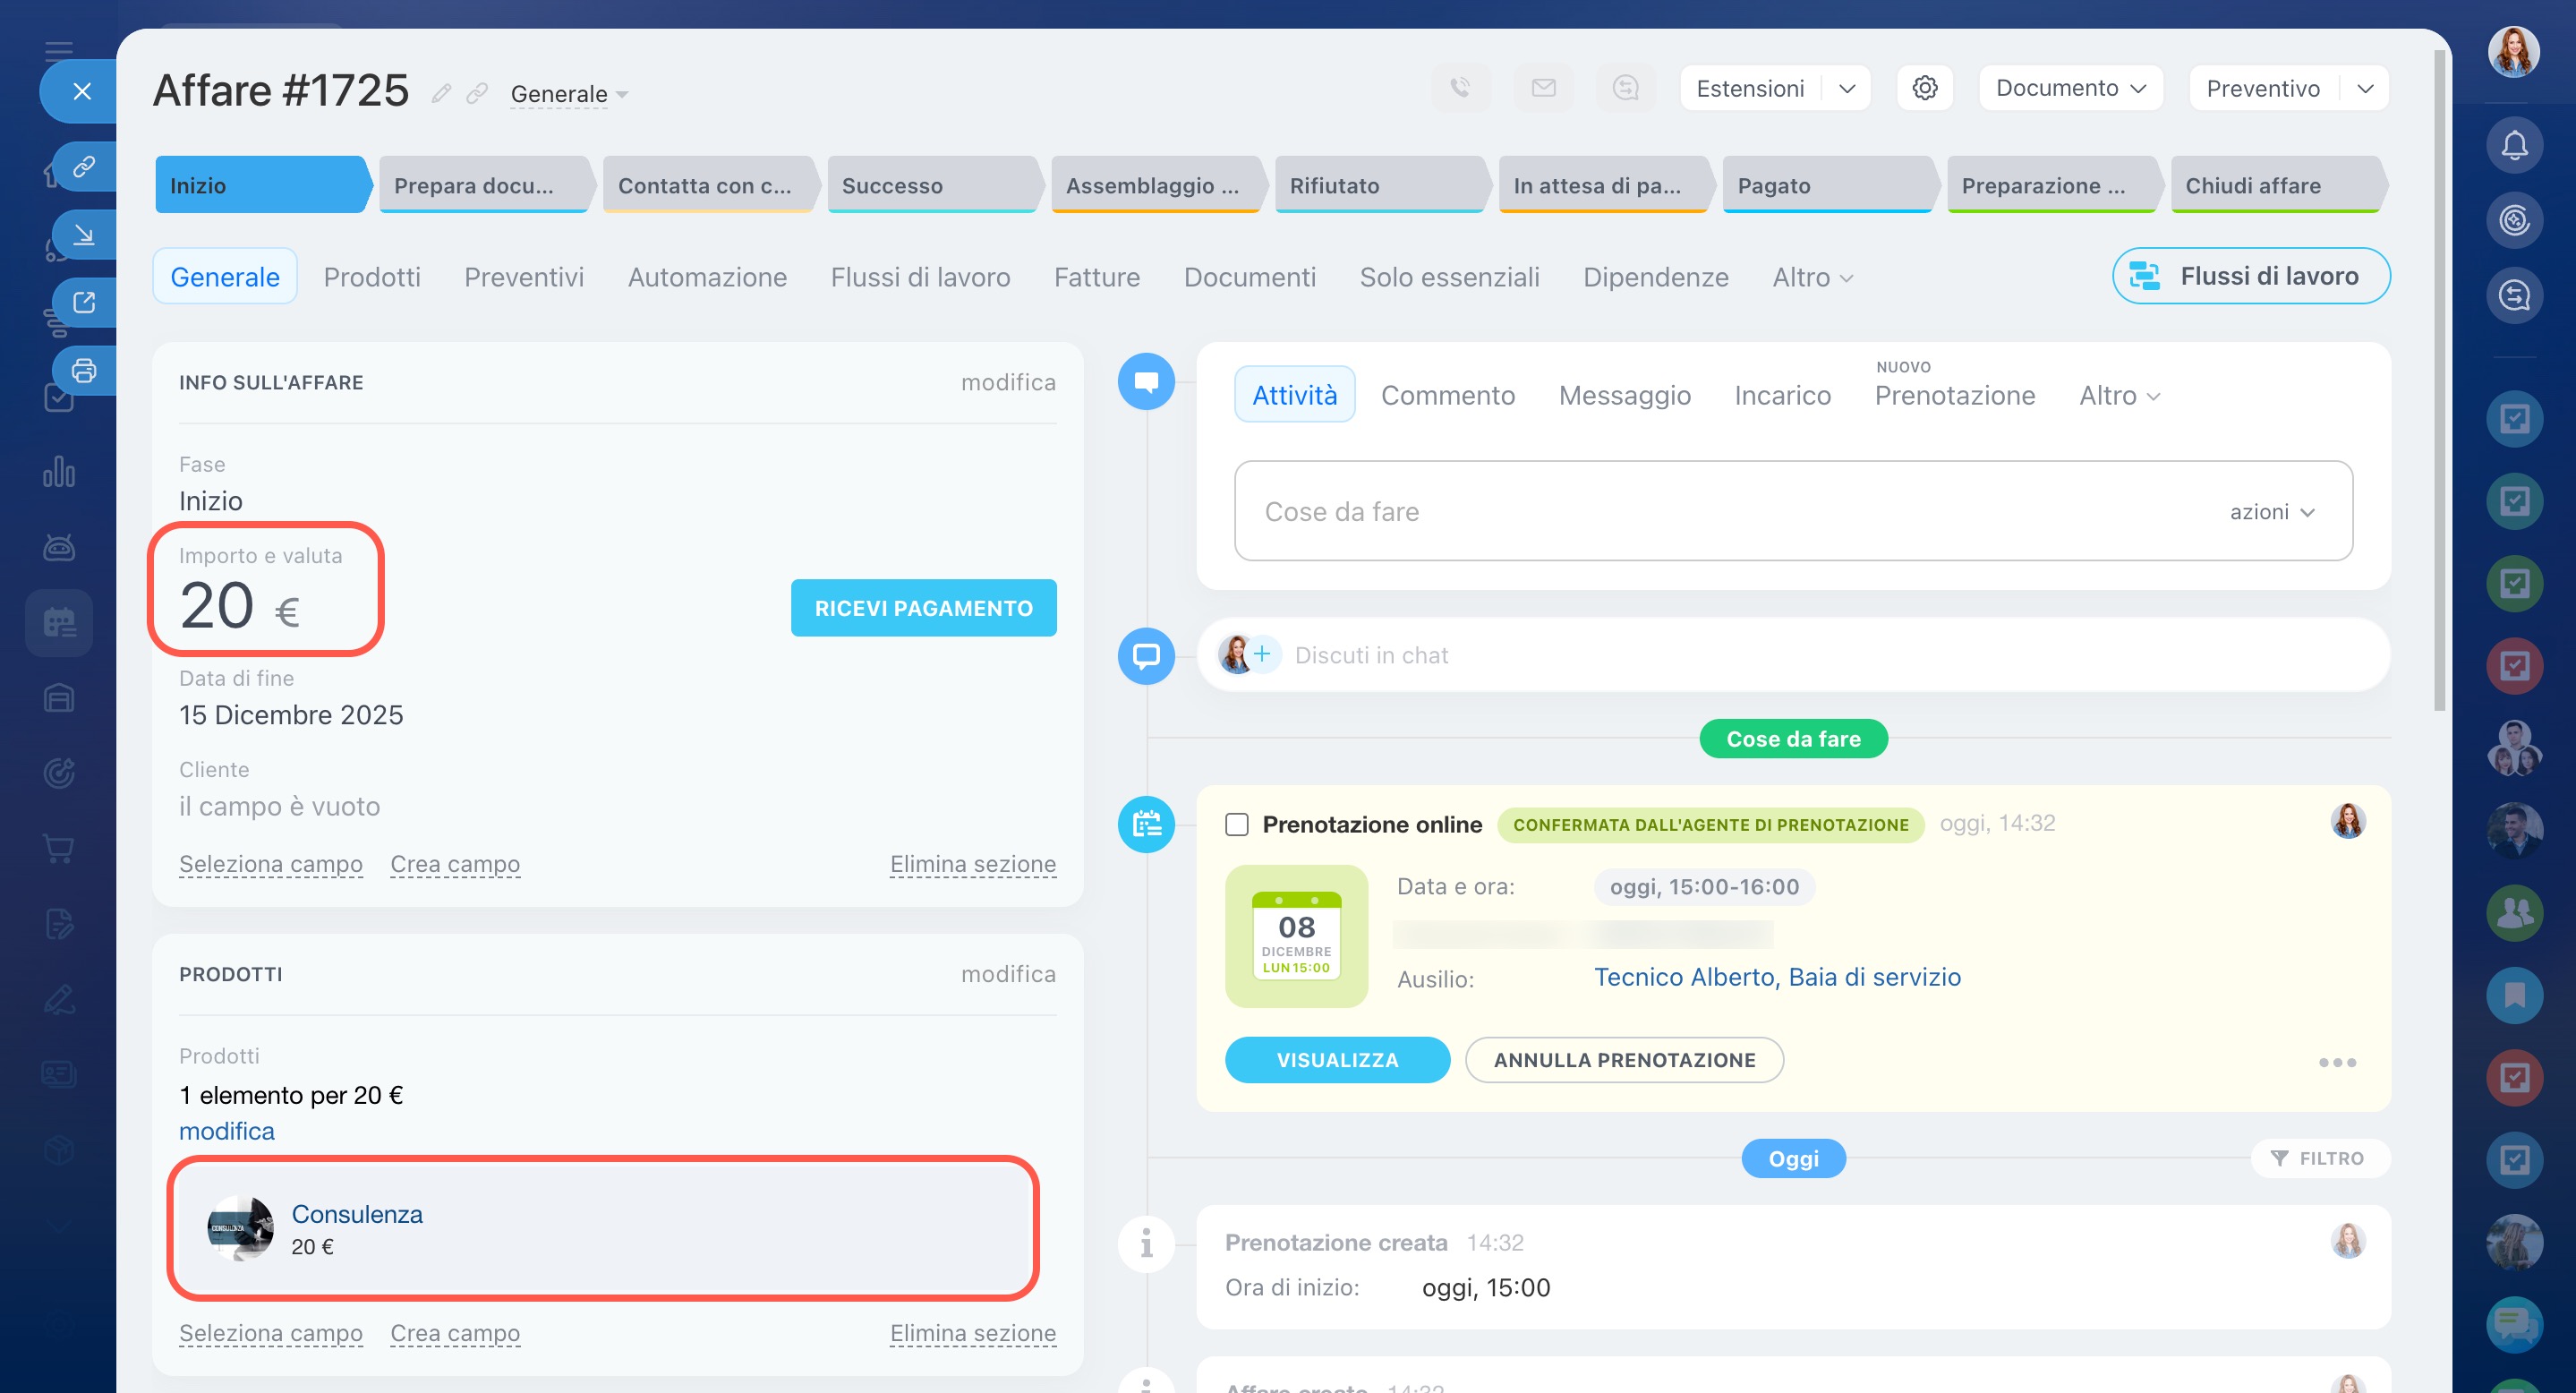This screenshot has height=1393, width=2576.
Task: Click the email envelope icon
Action: (x=1543, y=88)
